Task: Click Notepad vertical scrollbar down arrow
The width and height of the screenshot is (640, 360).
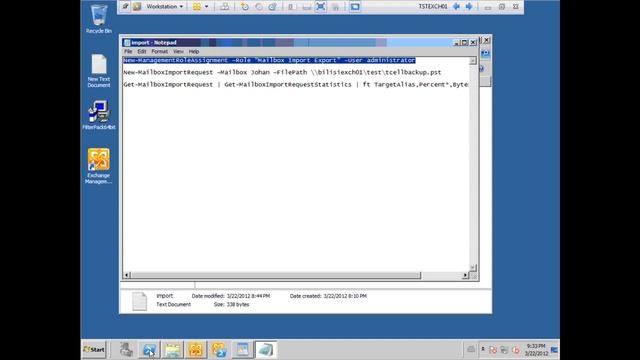Action: pos(473,268)
